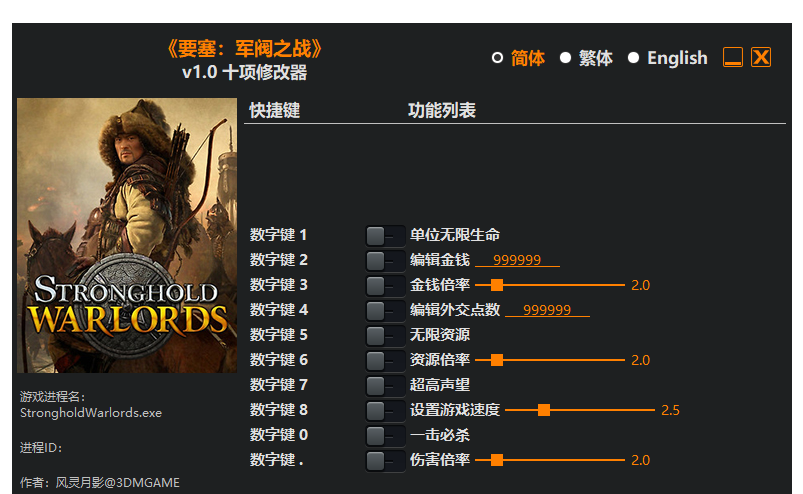
Task: Click the 《要塞：军阀之战》 title text
Action: (244, 49)
